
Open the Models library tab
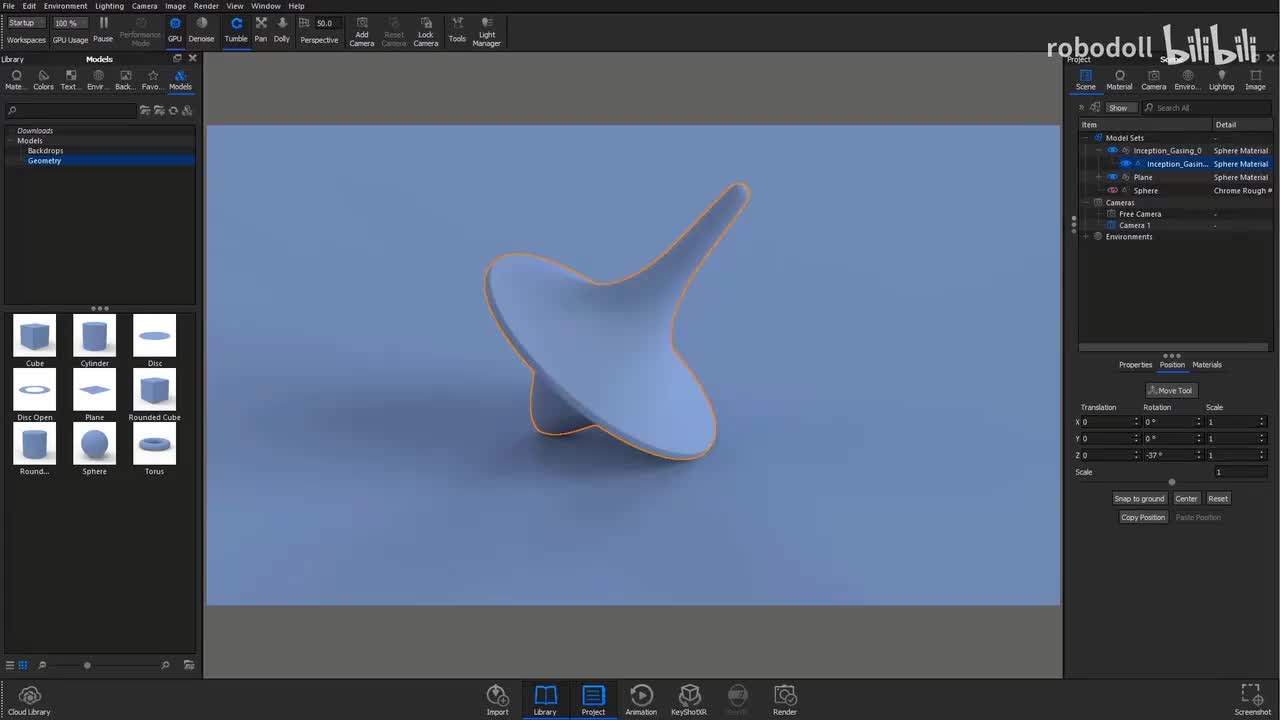[180, 80]
